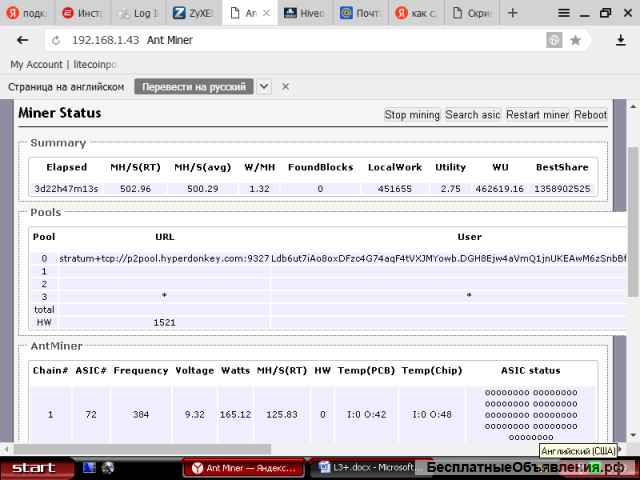This screenshot has height=480, width=640.
Task: Expand translation options dropdown arrow
Action: [x=264, y=87]
